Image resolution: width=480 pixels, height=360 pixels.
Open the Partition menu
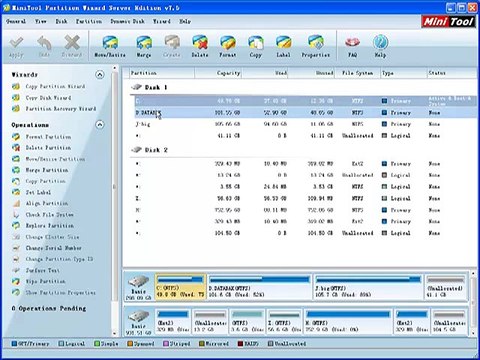(89, 21)
